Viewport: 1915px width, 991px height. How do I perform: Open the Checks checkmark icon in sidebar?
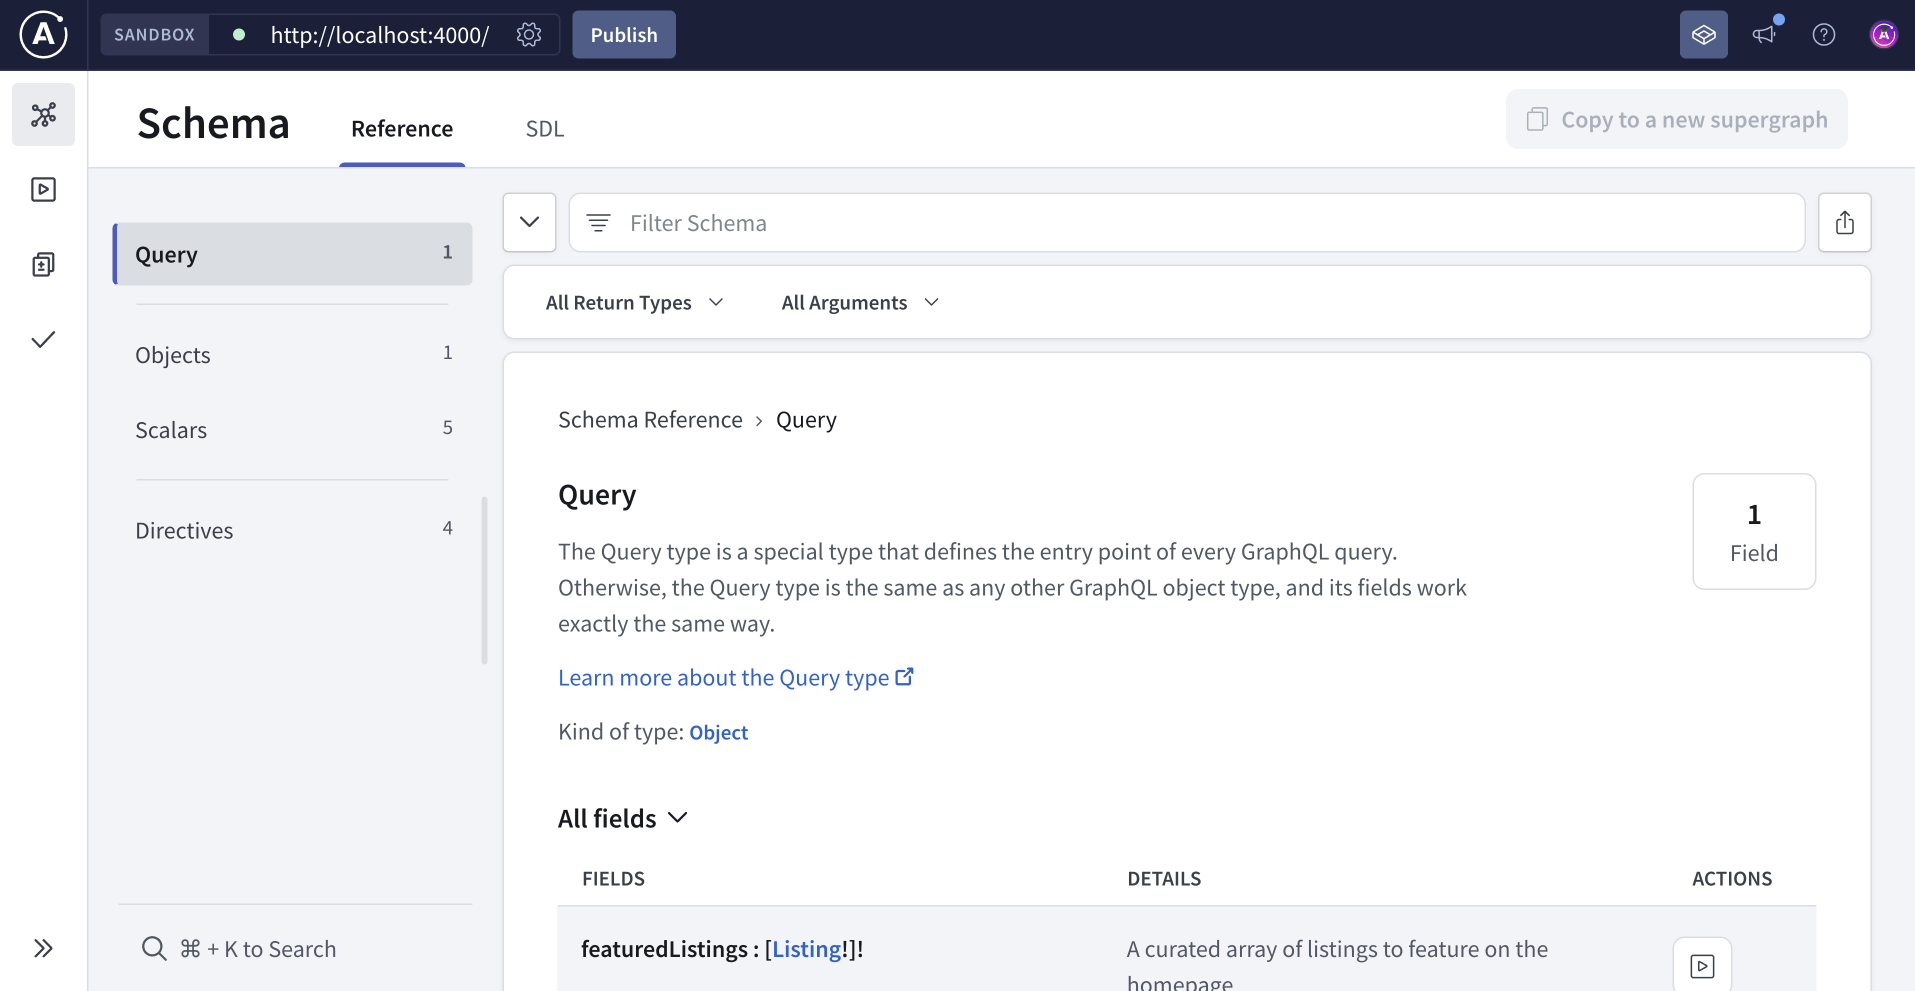pos(43,339)
